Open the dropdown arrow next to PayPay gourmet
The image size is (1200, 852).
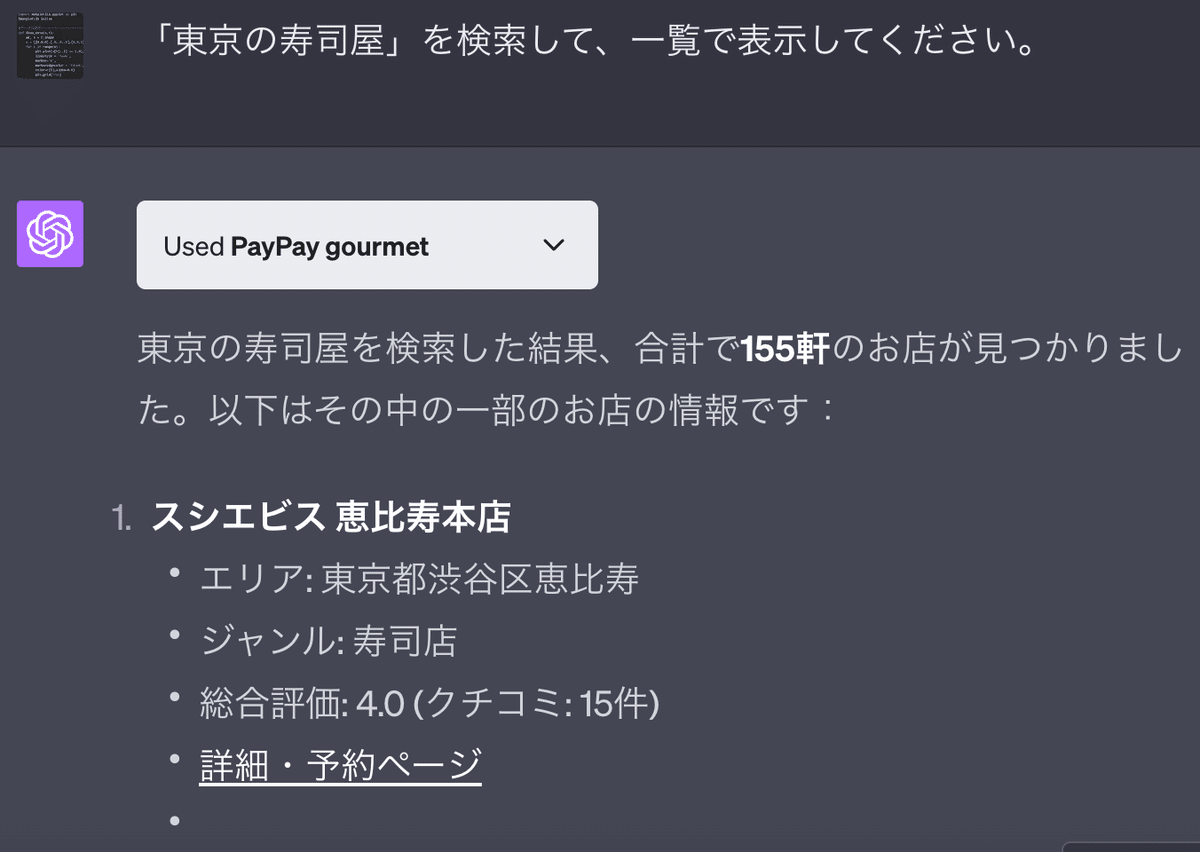click(553, 244)
